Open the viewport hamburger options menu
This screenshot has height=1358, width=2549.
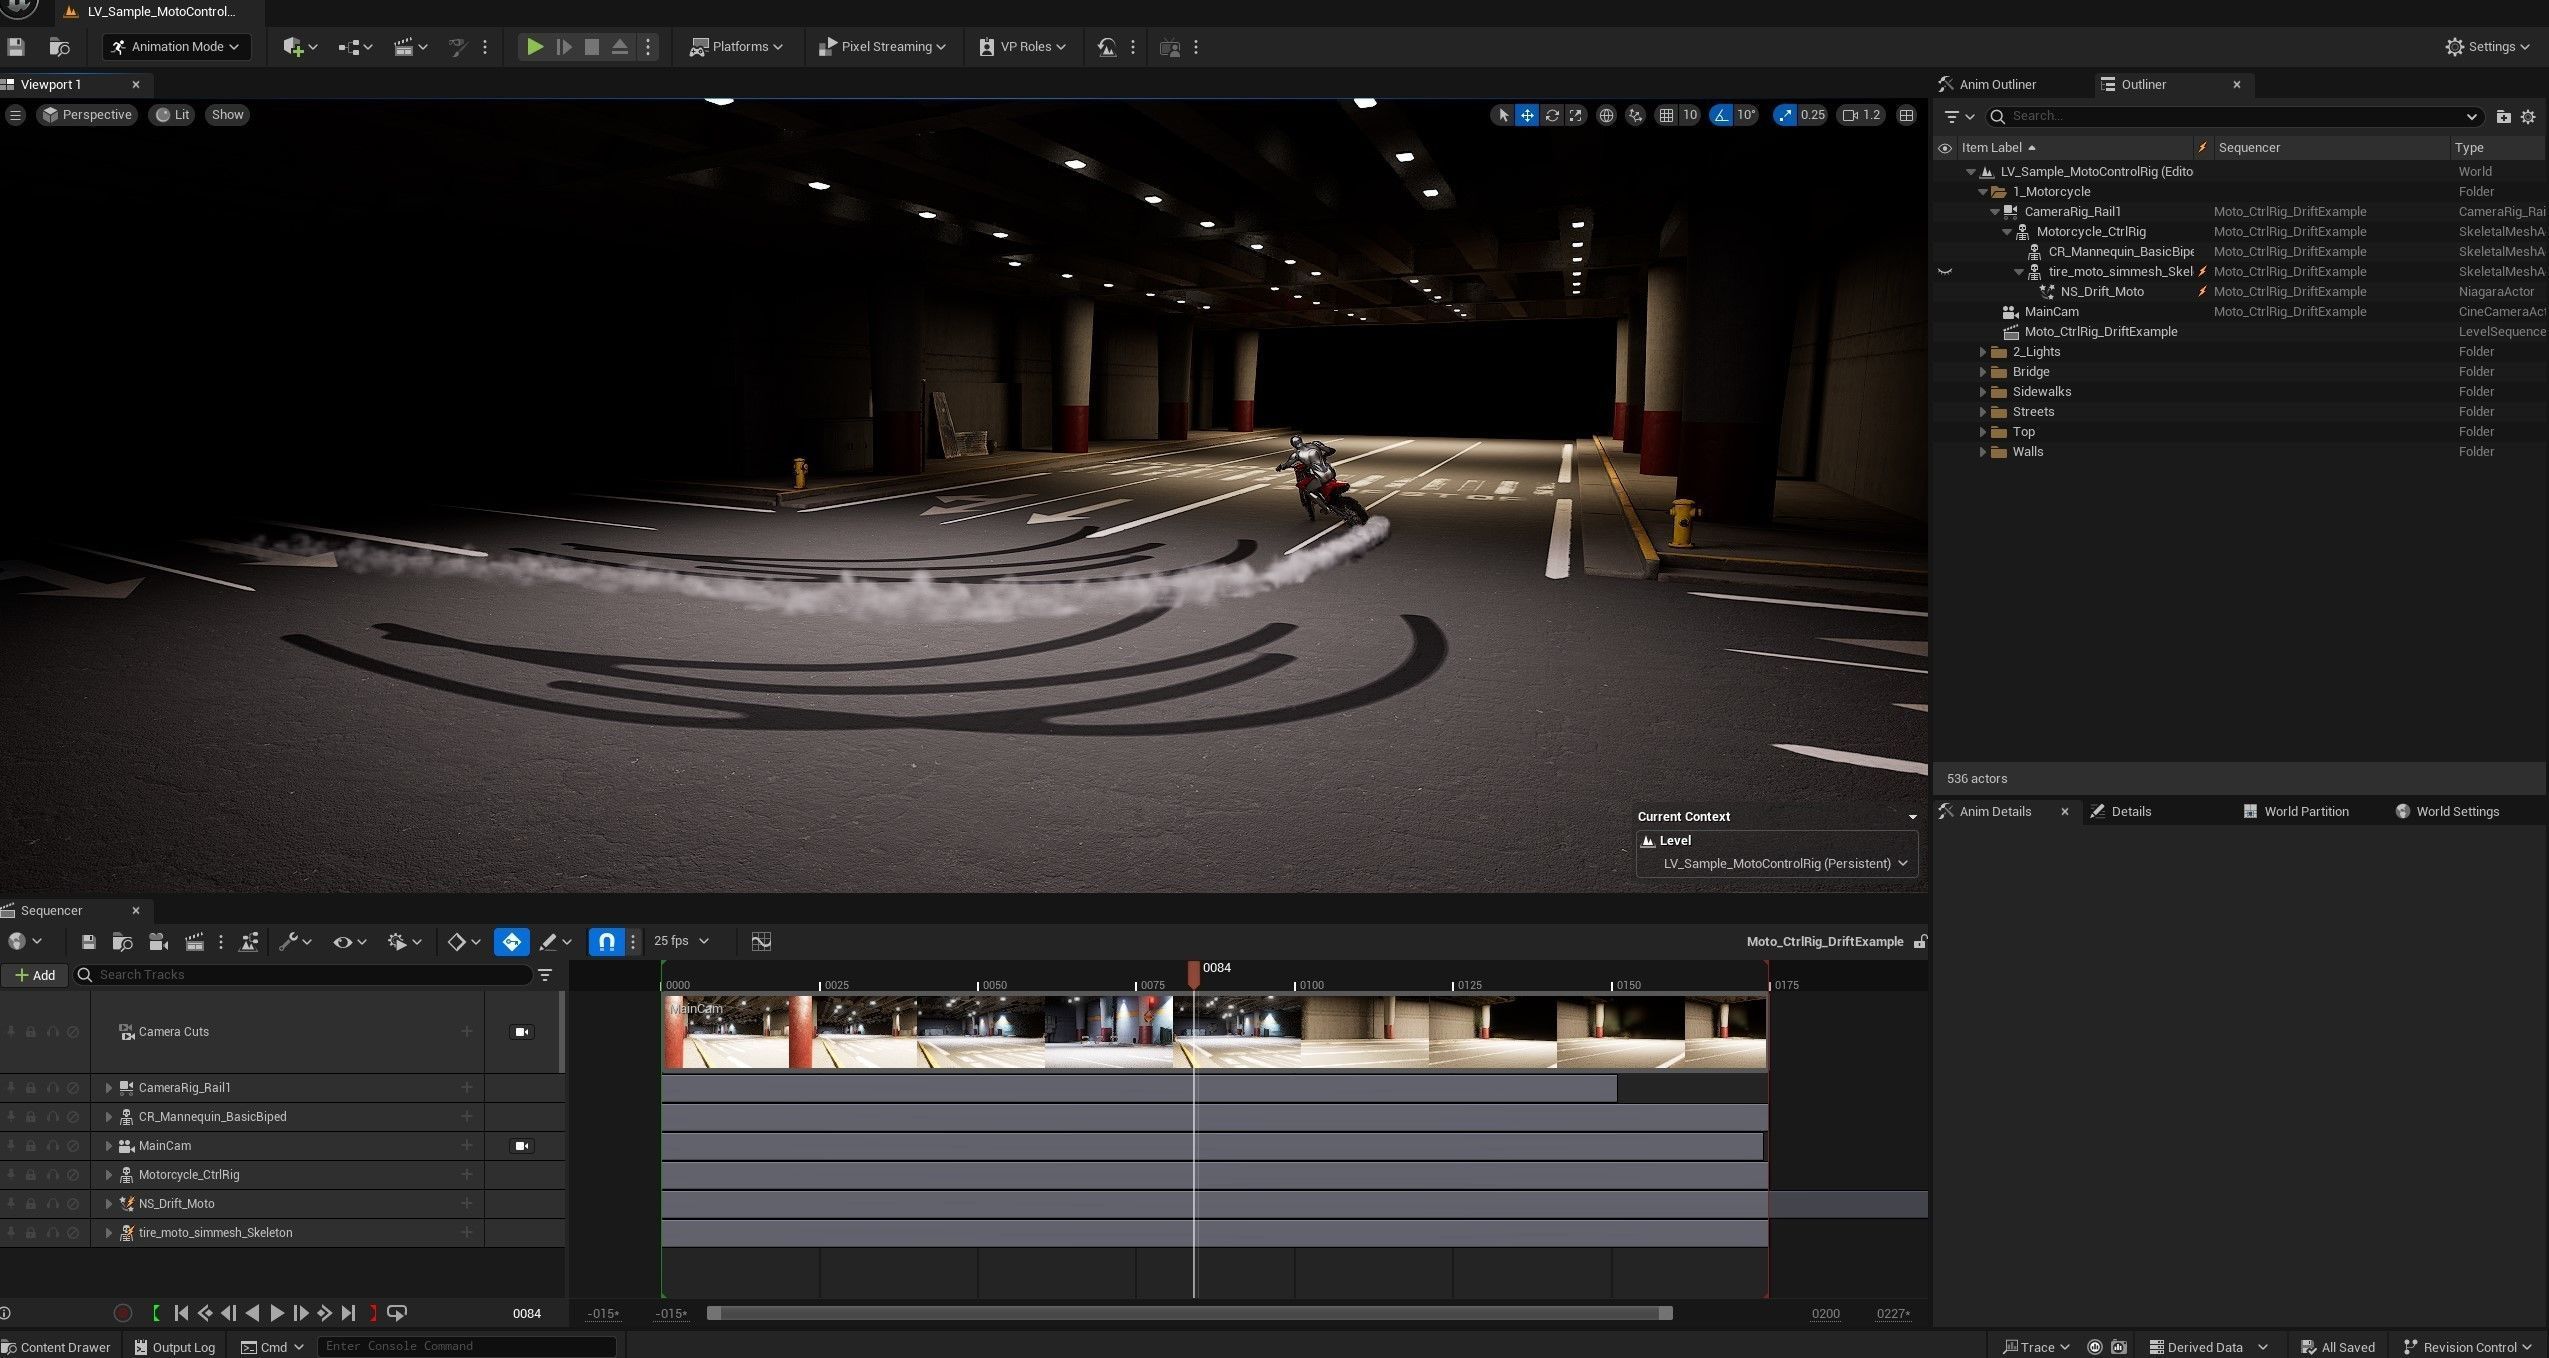click(x=15, y=115)
